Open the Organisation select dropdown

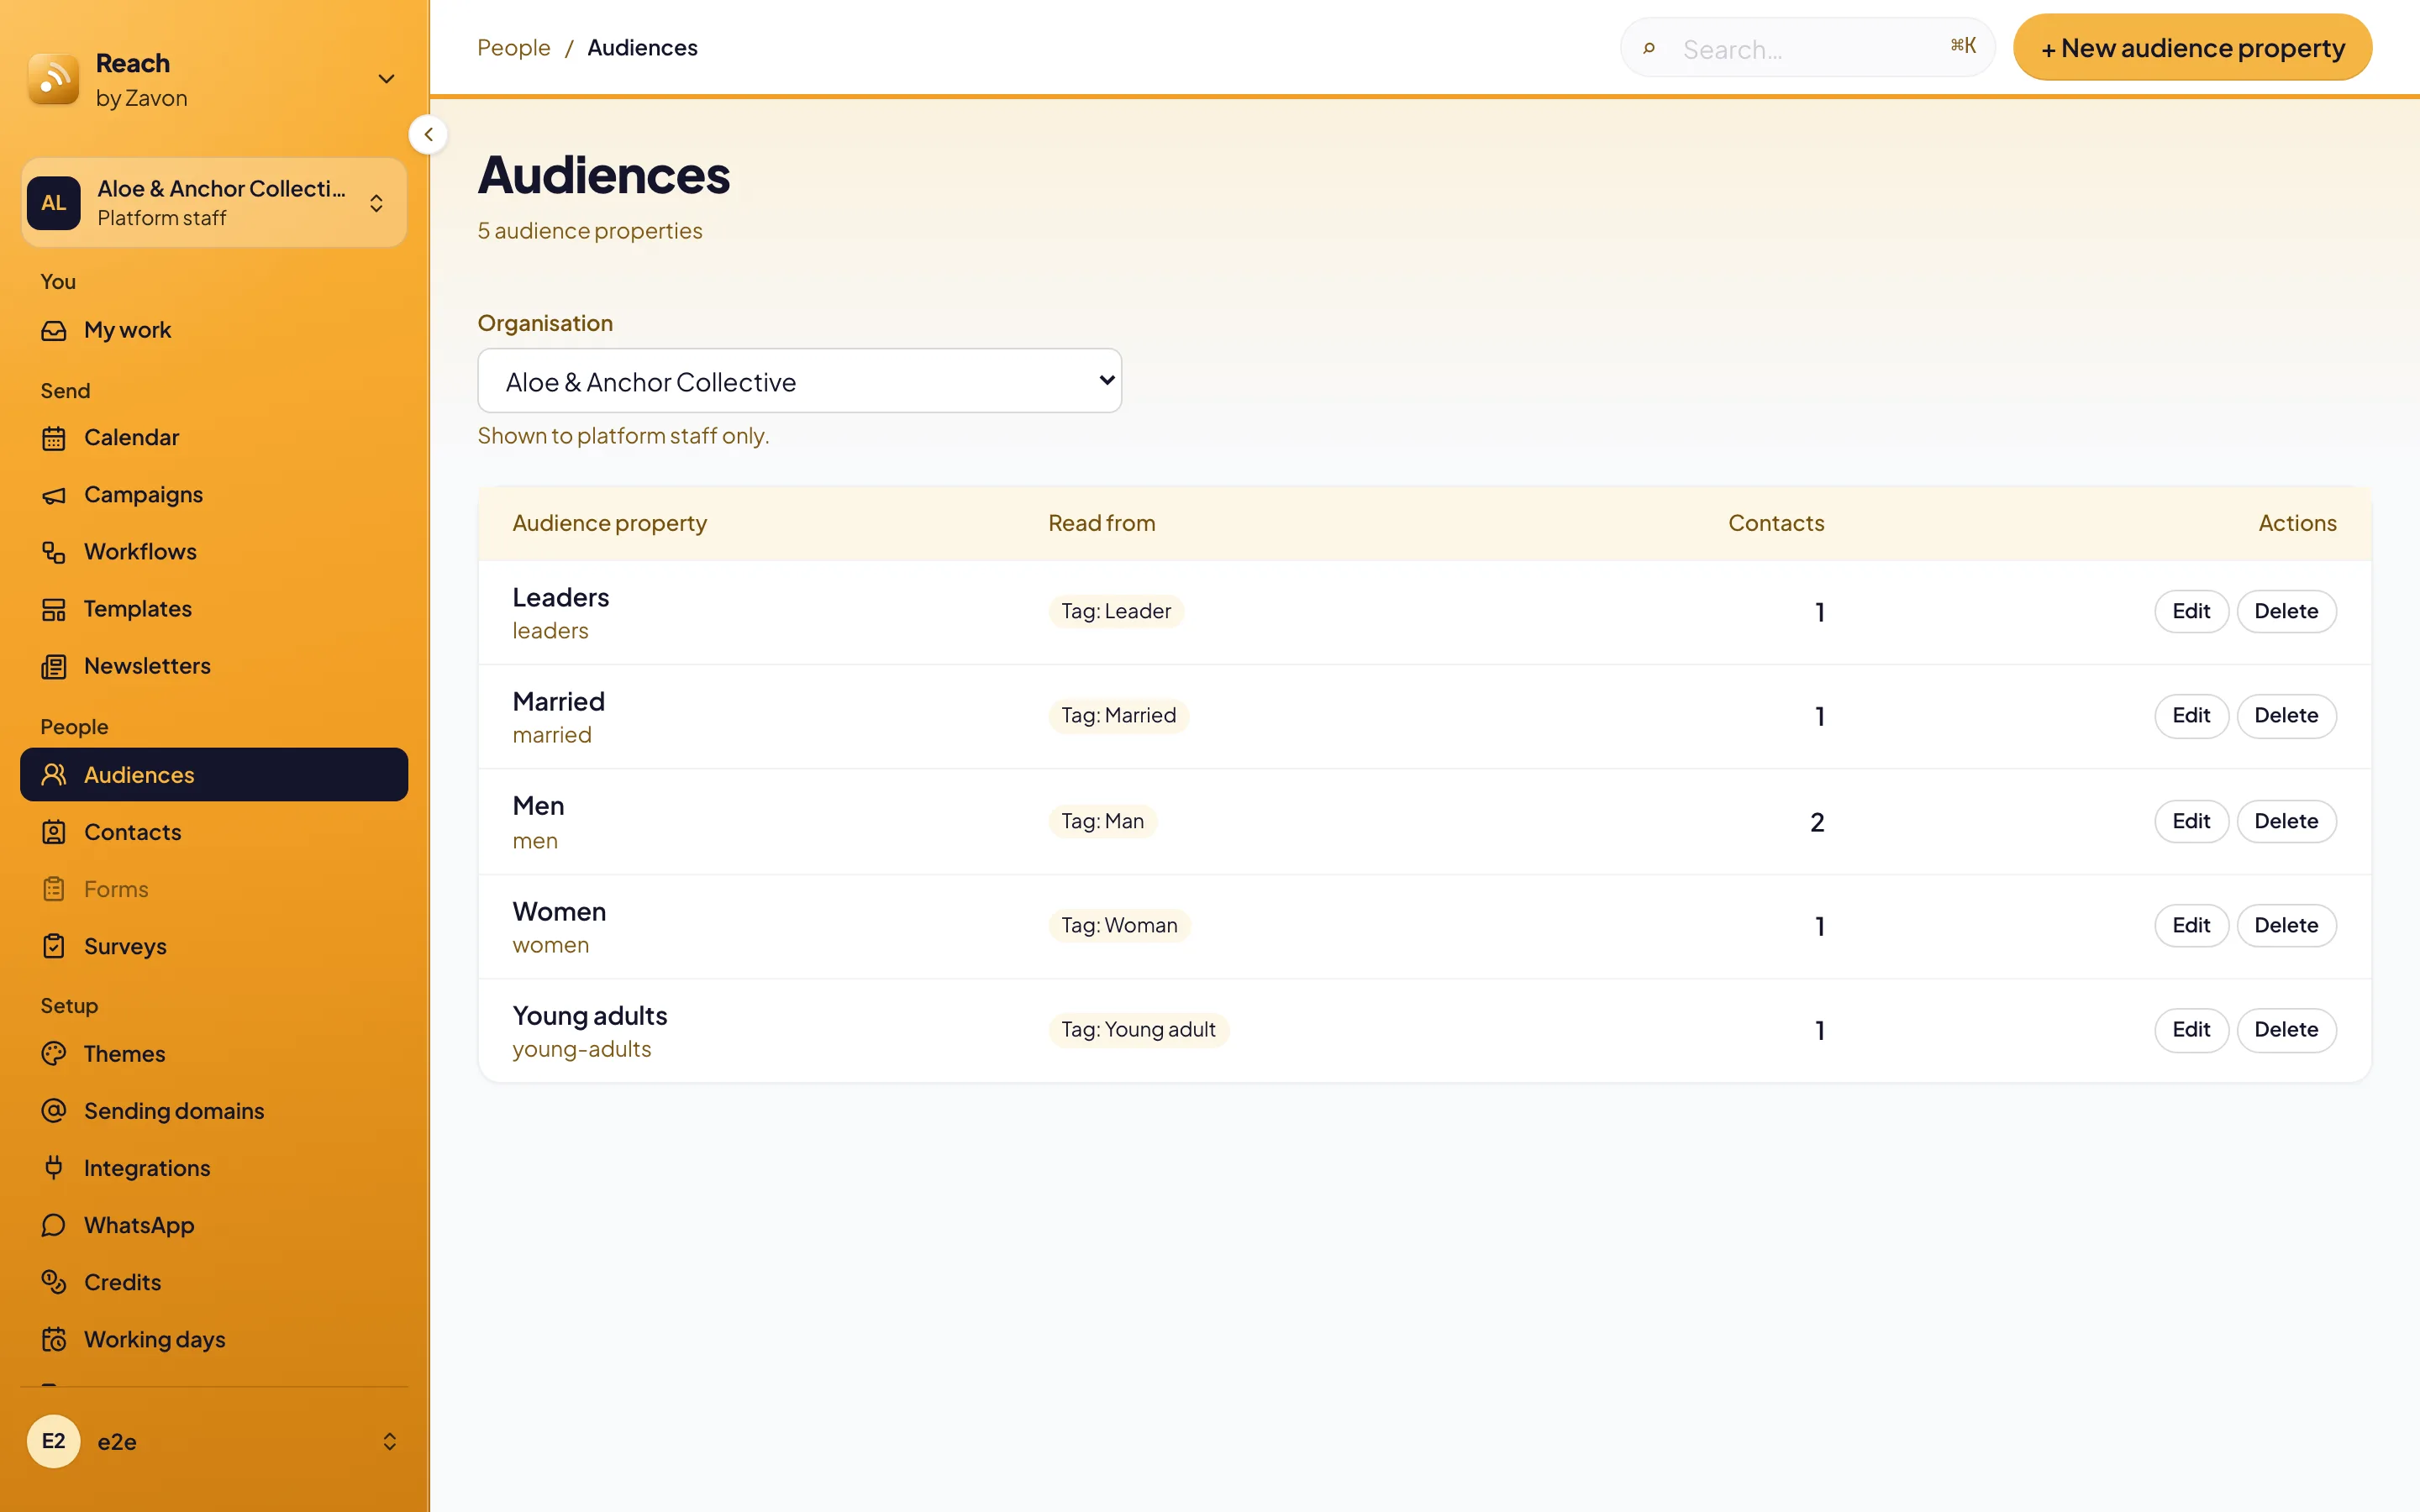[799, 381]
